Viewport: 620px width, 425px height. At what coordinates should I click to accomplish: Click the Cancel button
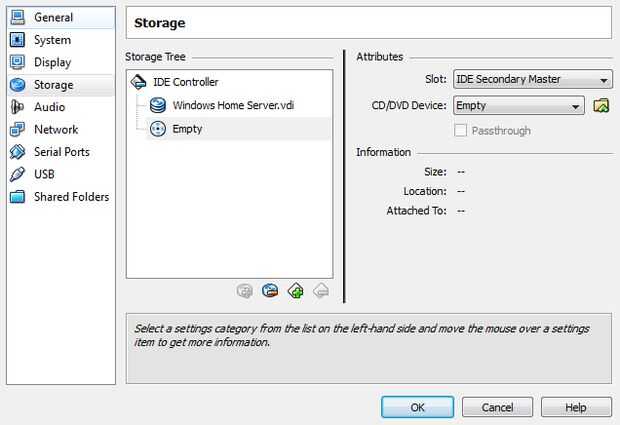point(497,407)
